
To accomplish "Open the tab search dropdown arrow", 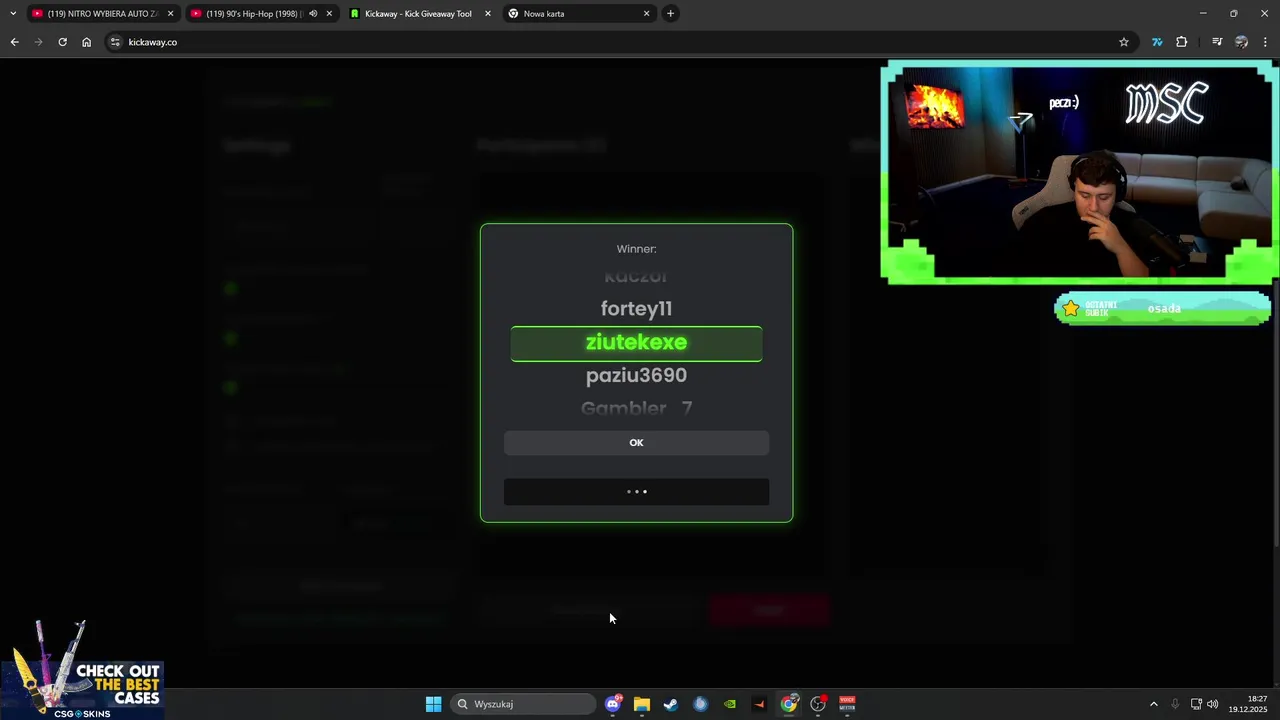I will (12, 14).
